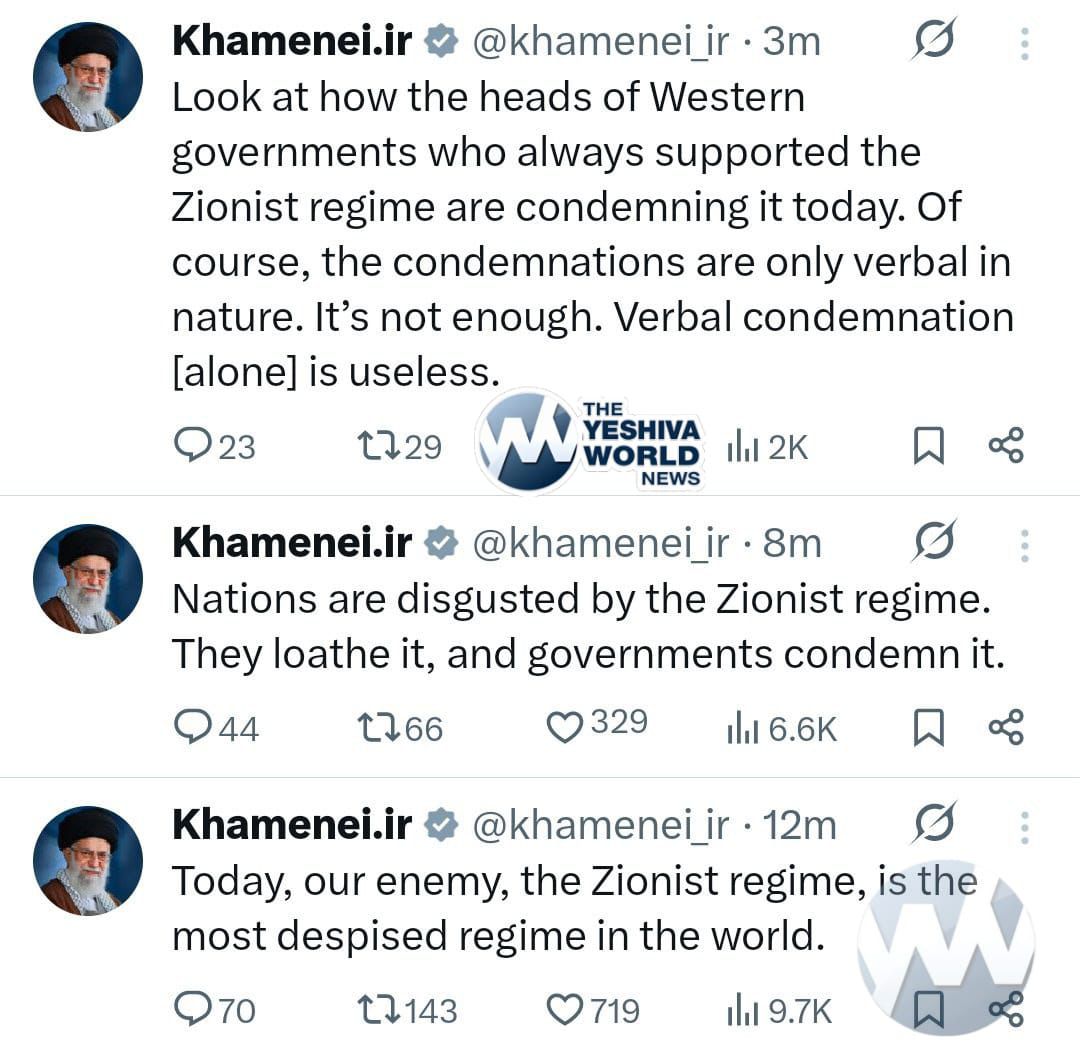Repost the tweet with 143 reposts
The height and width of the screenshot is (1052, 1080).
(407, 1011)
